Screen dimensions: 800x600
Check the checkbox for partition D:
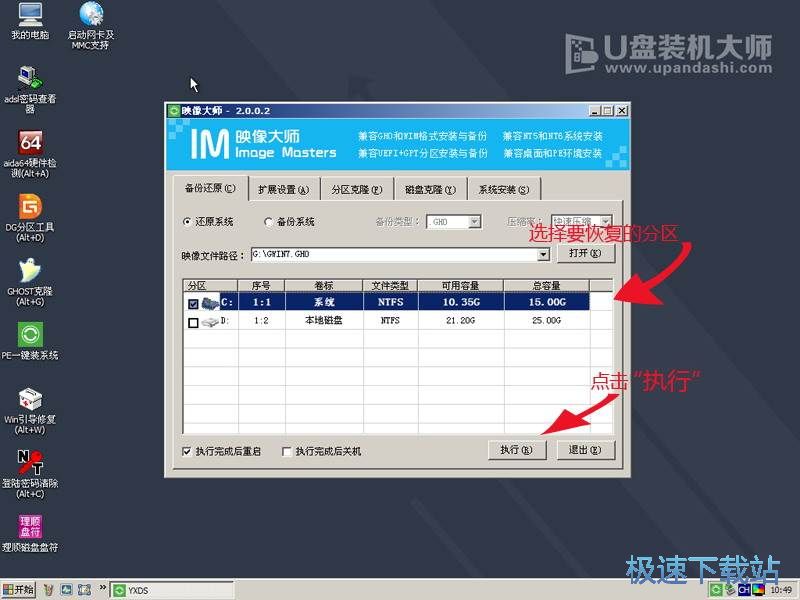click(193, 323)
